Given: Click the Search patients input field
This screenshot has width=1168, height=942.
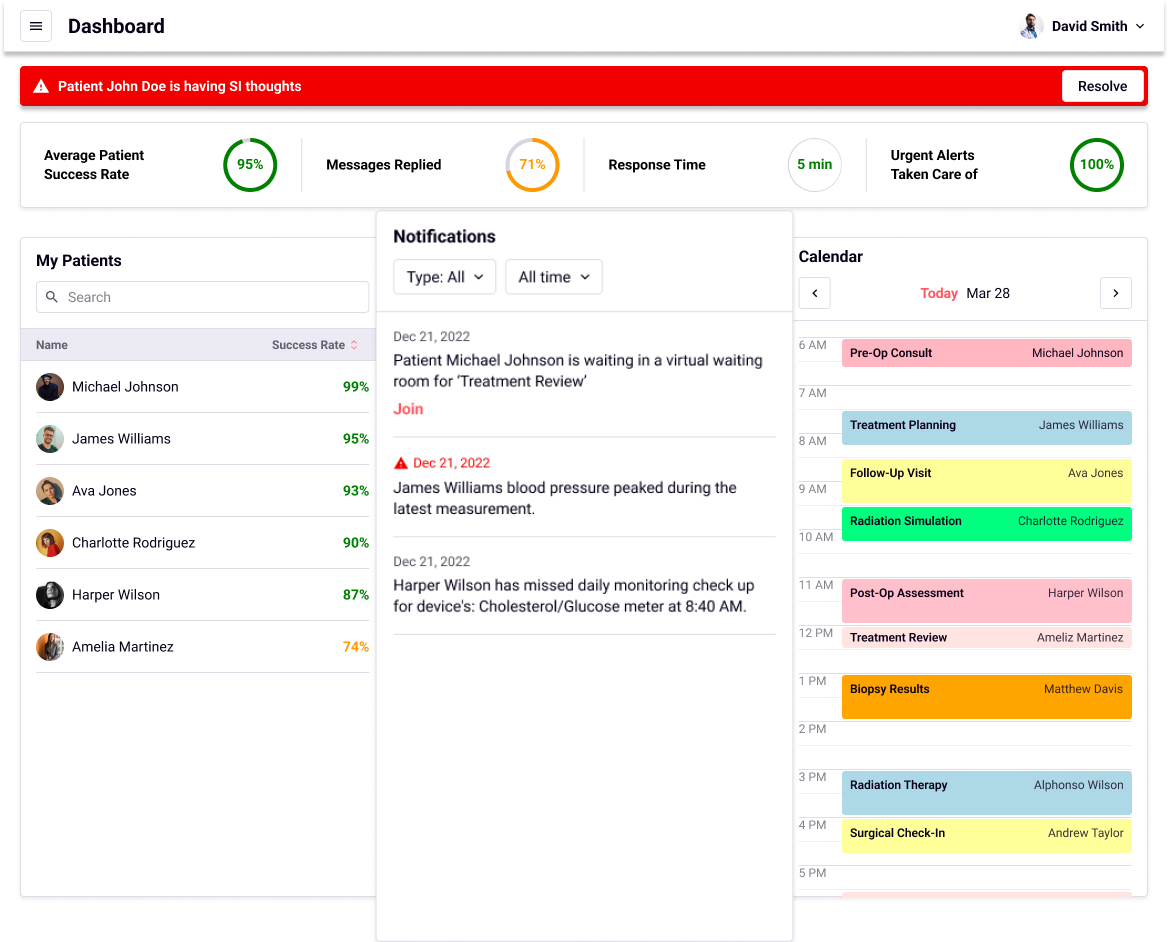Looking at the screenshot, I should pos(214,297).
